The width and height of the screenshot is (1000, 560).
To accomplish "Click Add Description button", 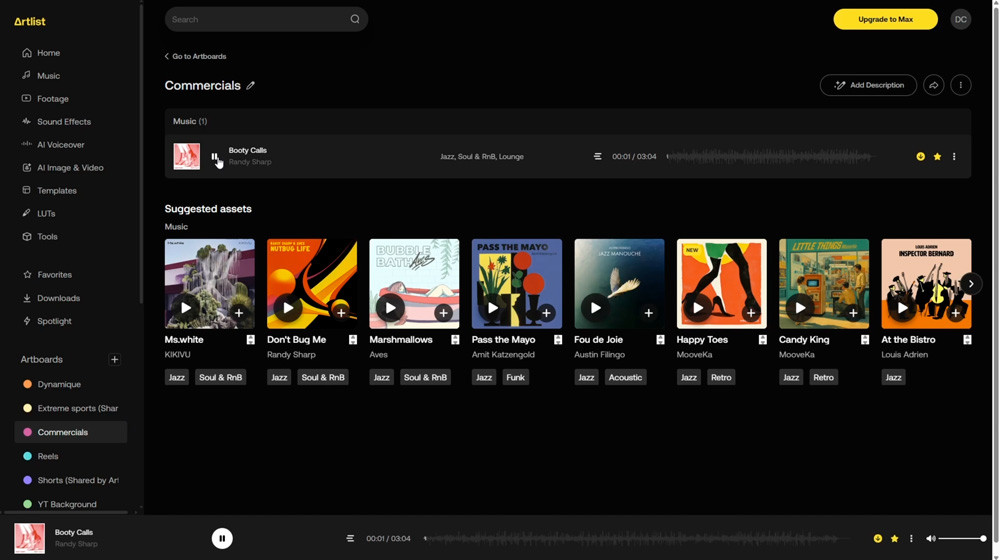I will 868,85.
